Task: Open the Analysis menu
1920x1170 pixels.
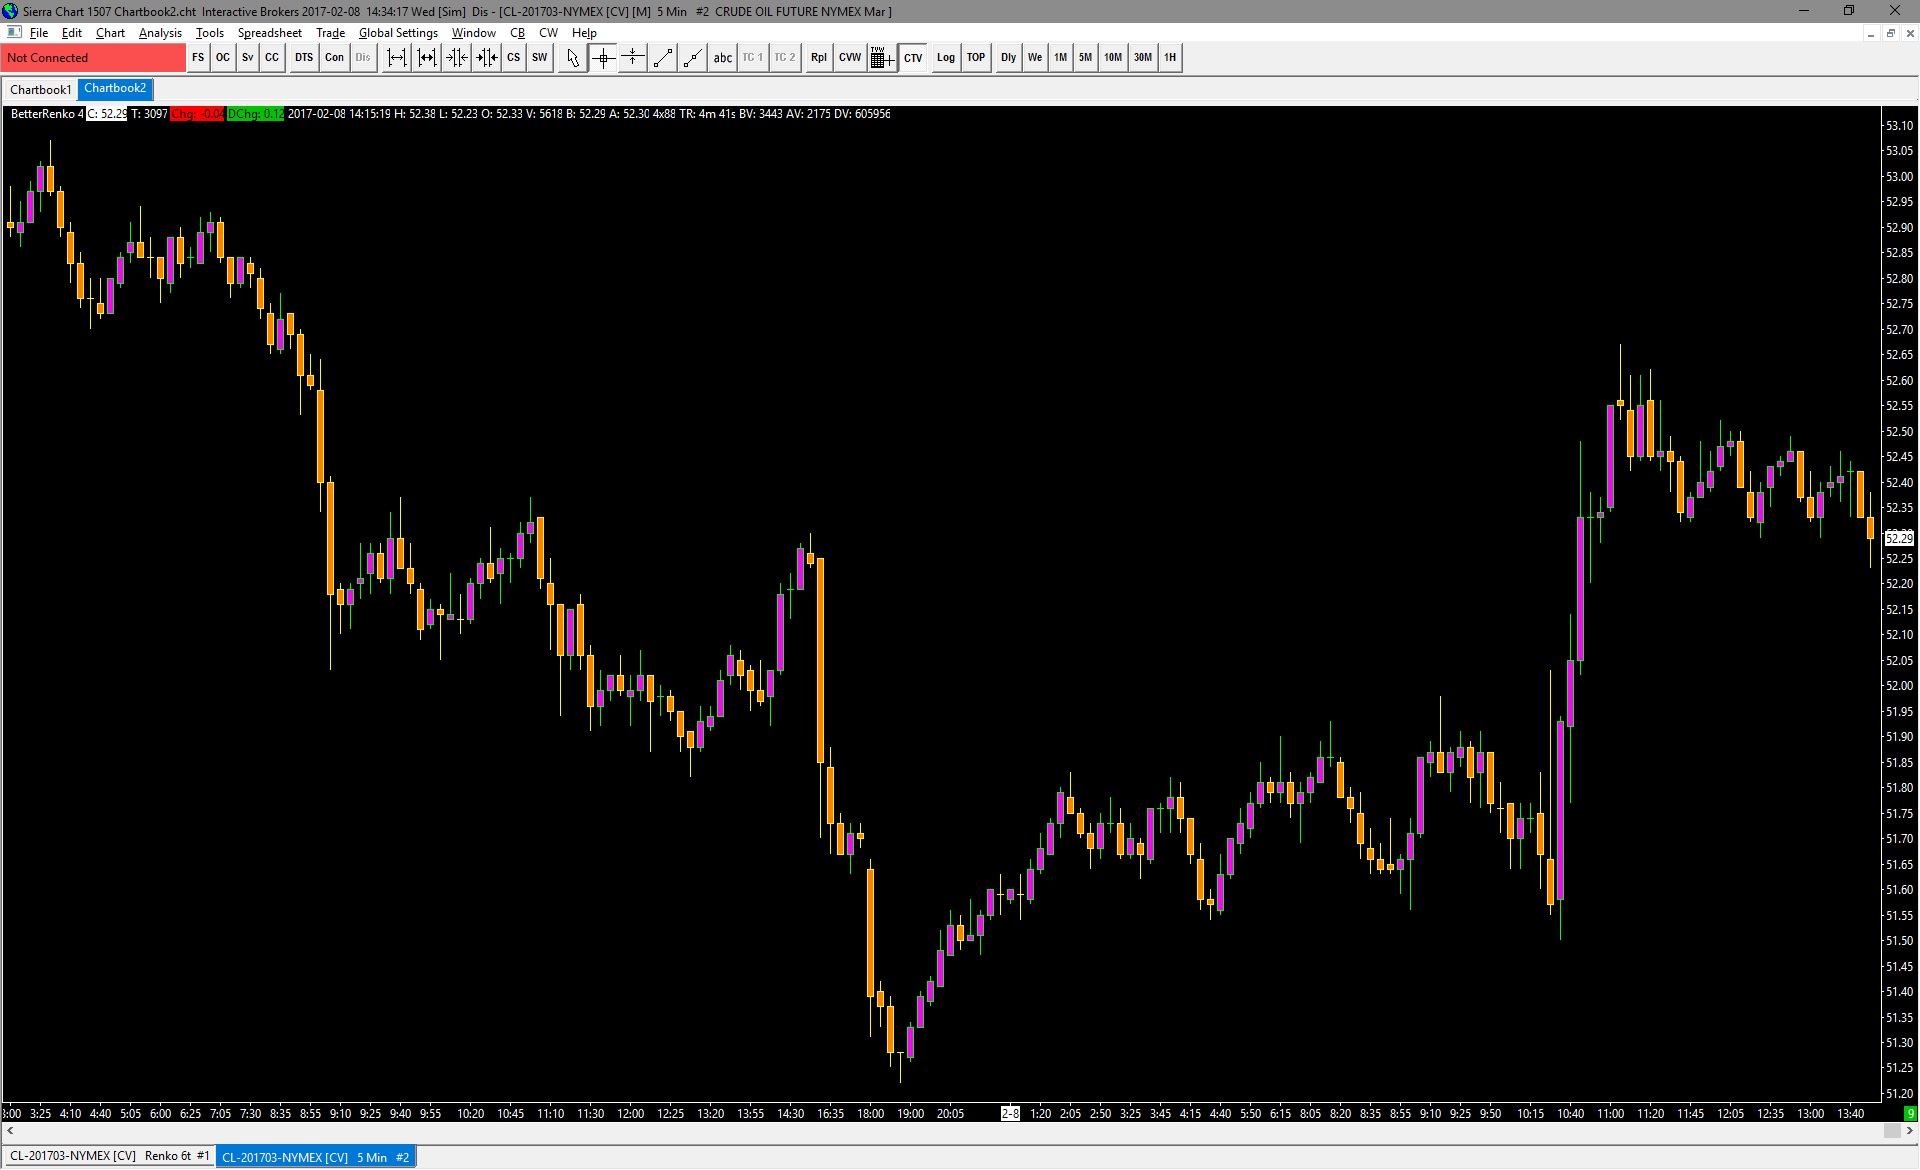Action: point(160,33)
